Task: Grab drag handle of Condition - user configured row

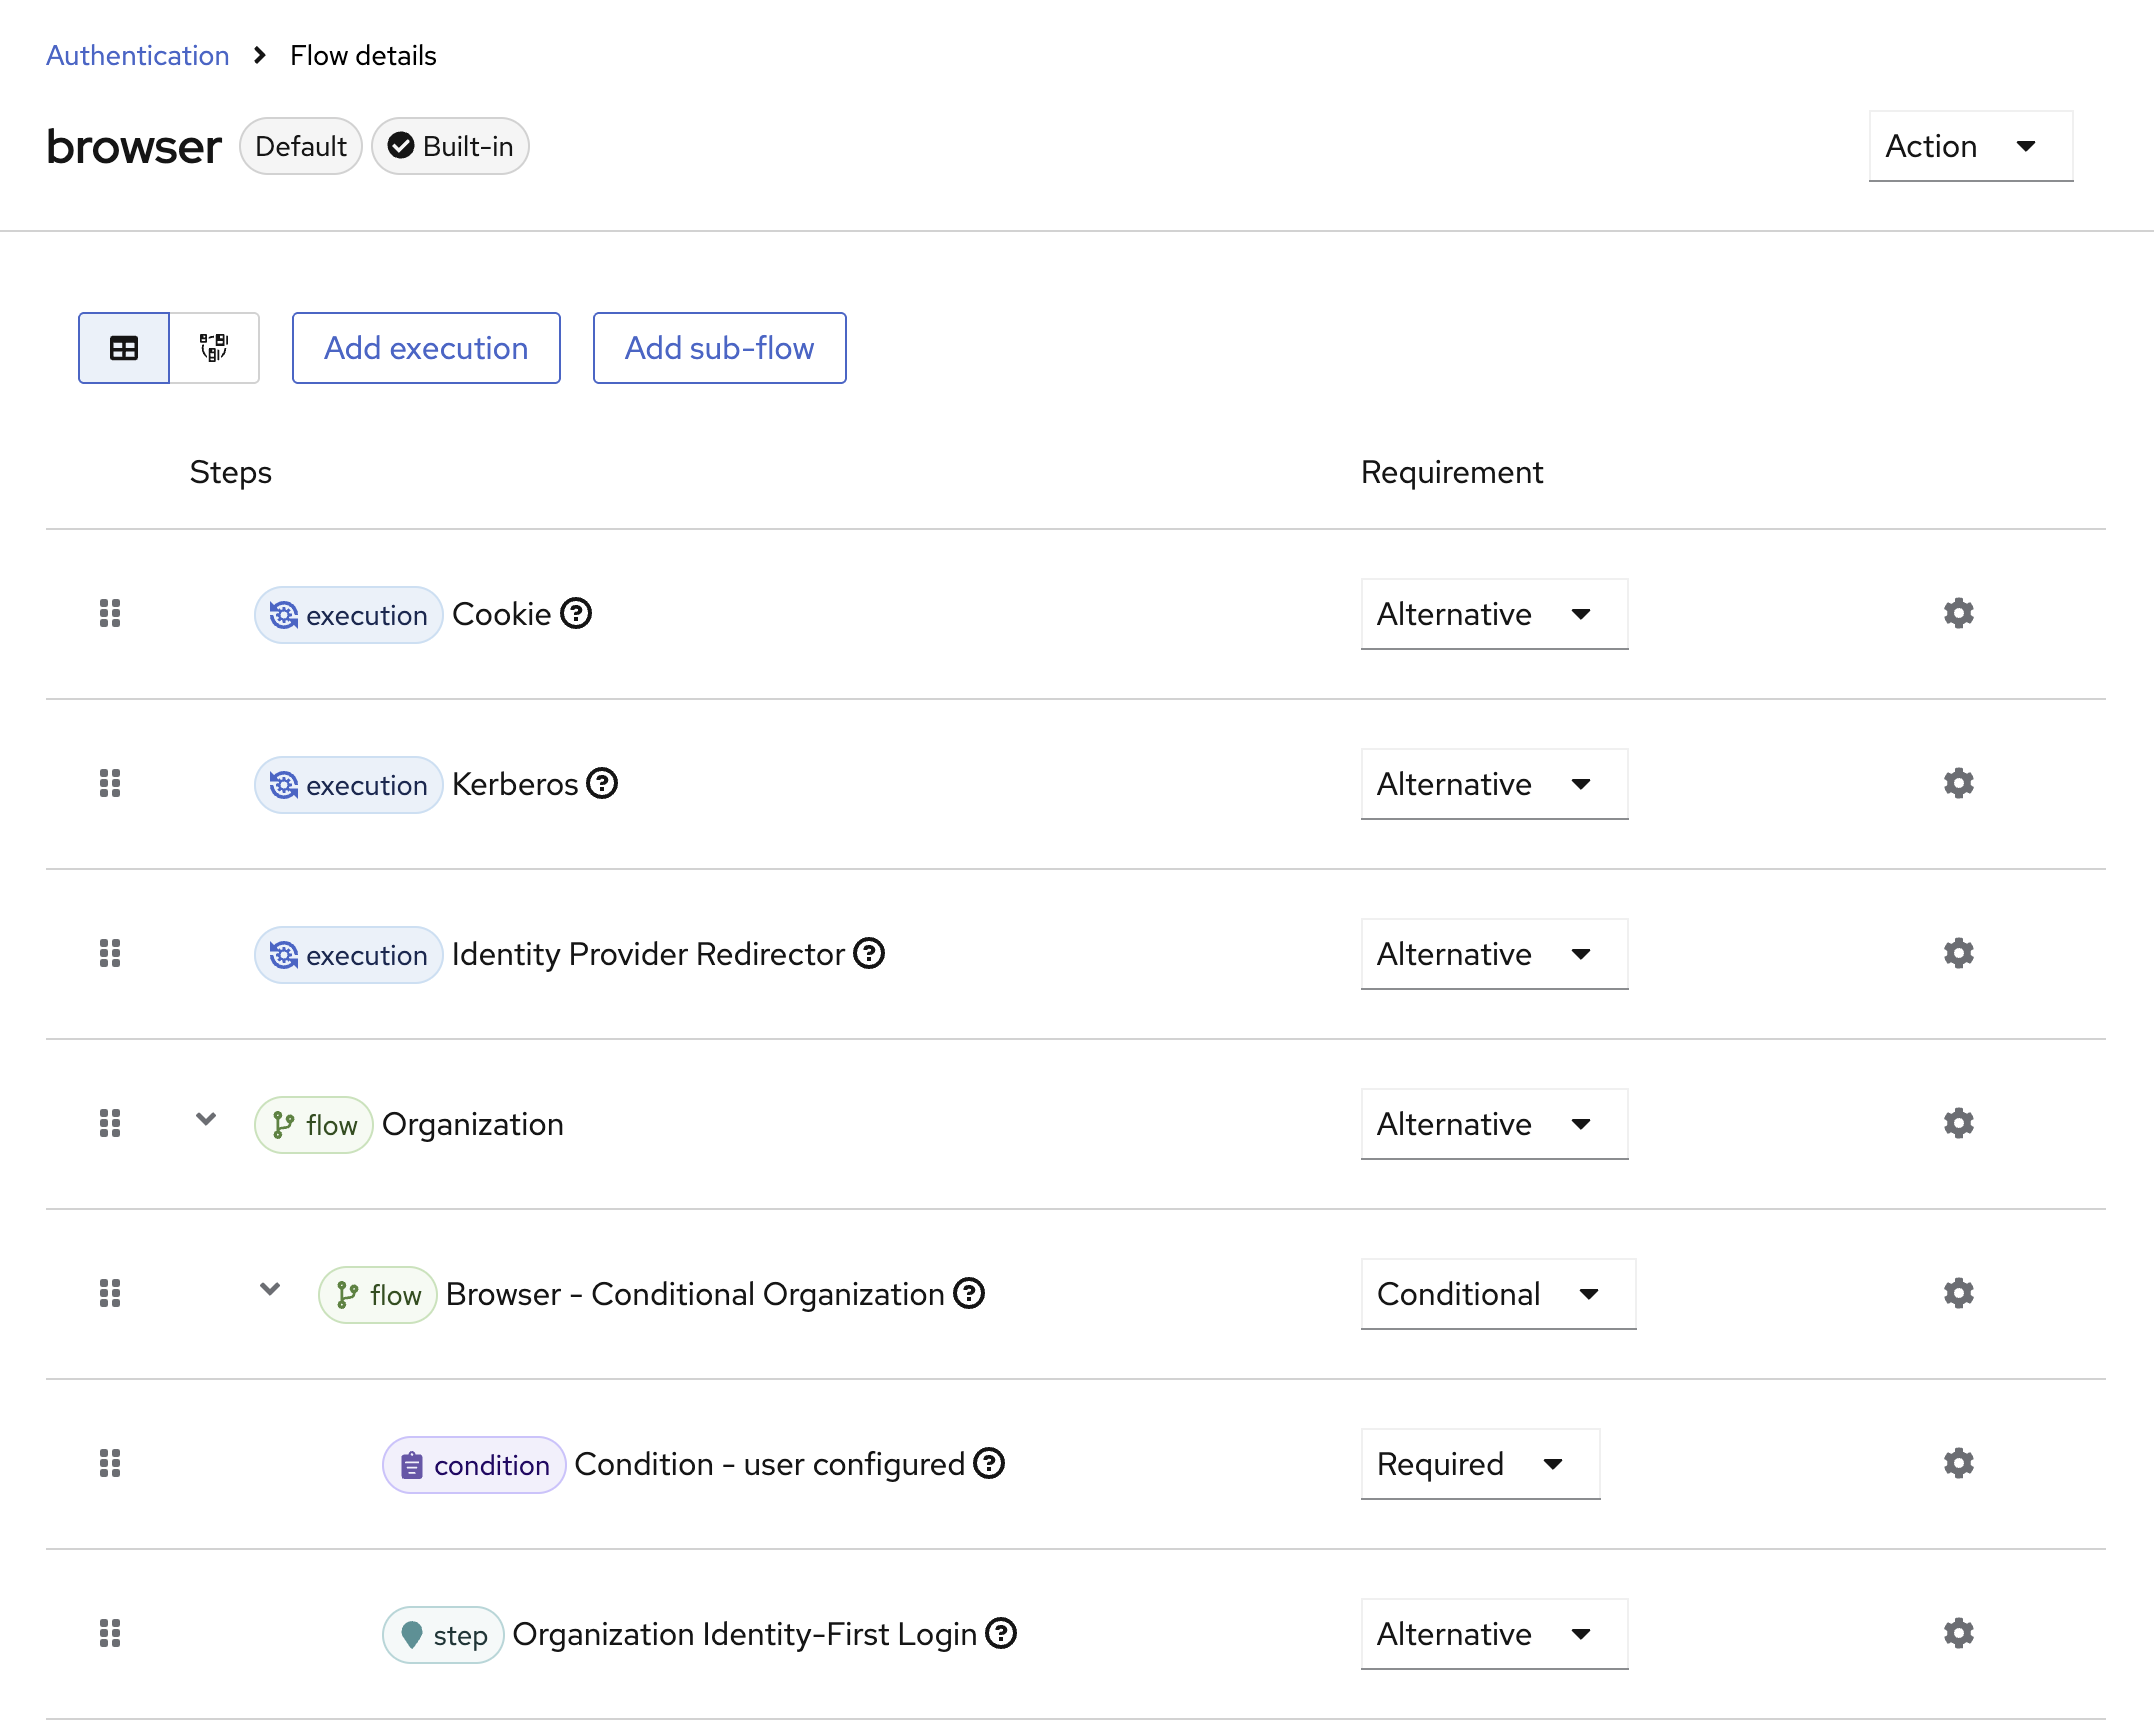Action: pos(110,1463)
